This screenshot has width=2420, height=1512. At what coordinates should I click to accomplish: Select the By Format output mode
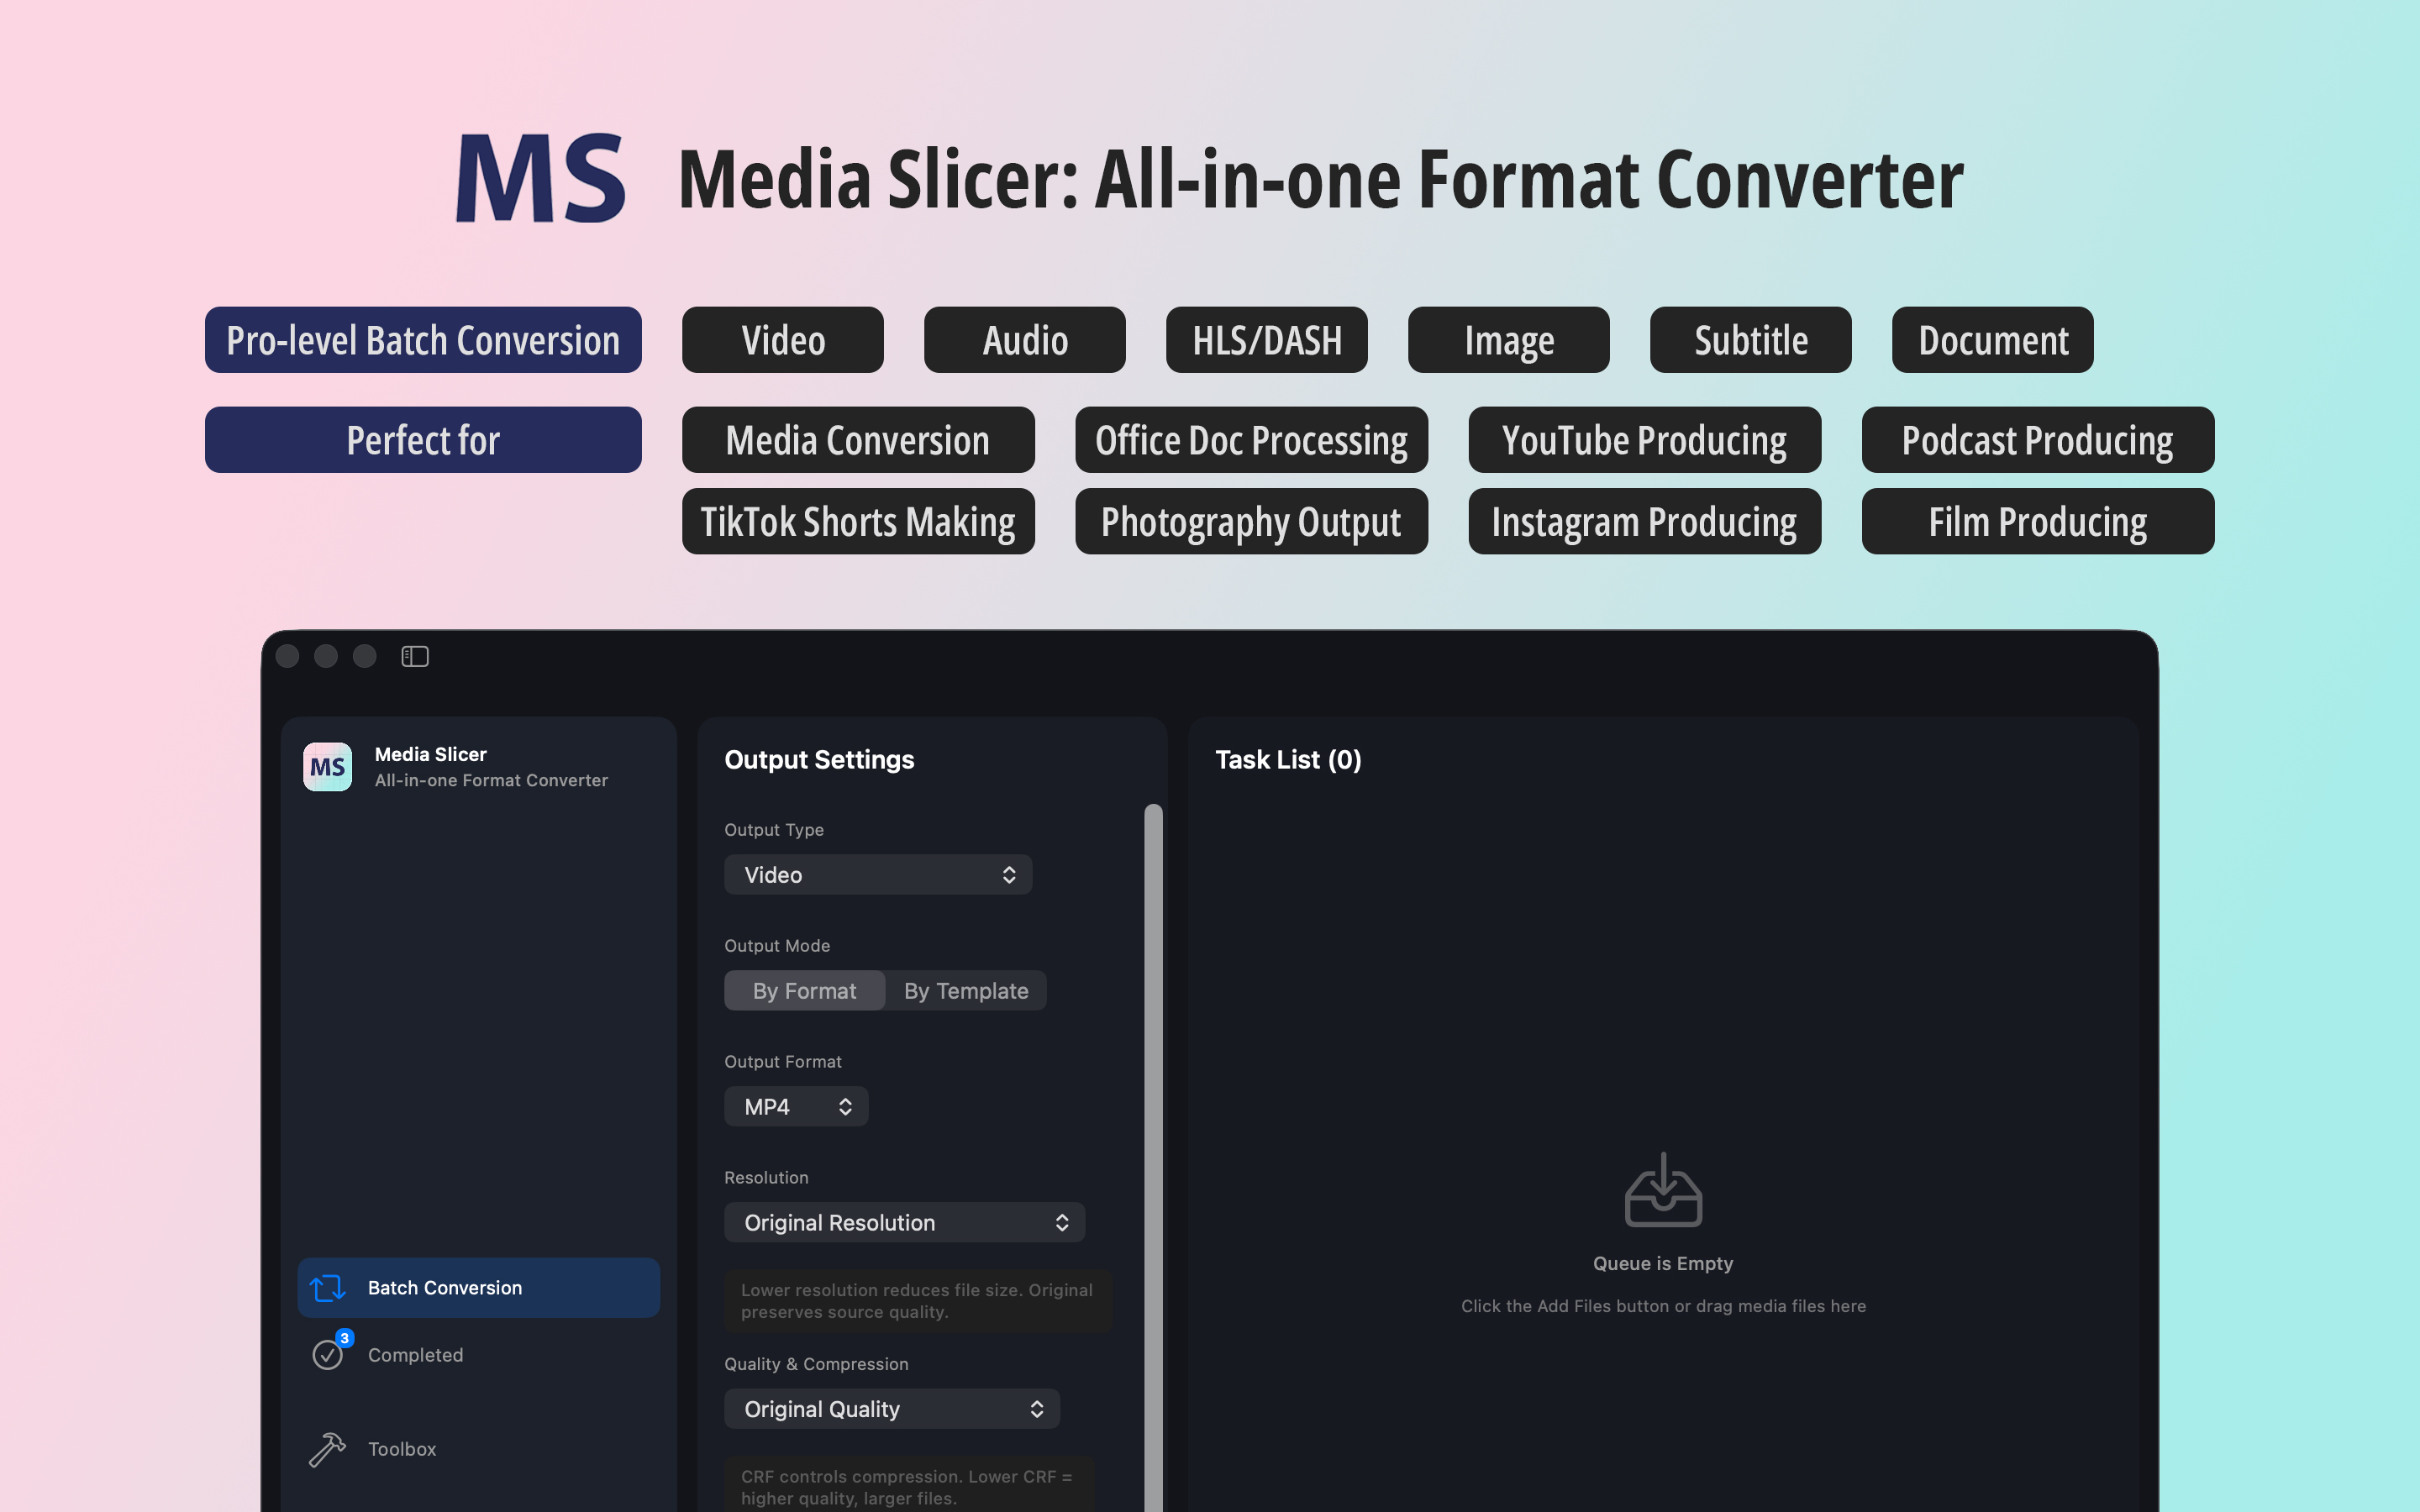804,990
